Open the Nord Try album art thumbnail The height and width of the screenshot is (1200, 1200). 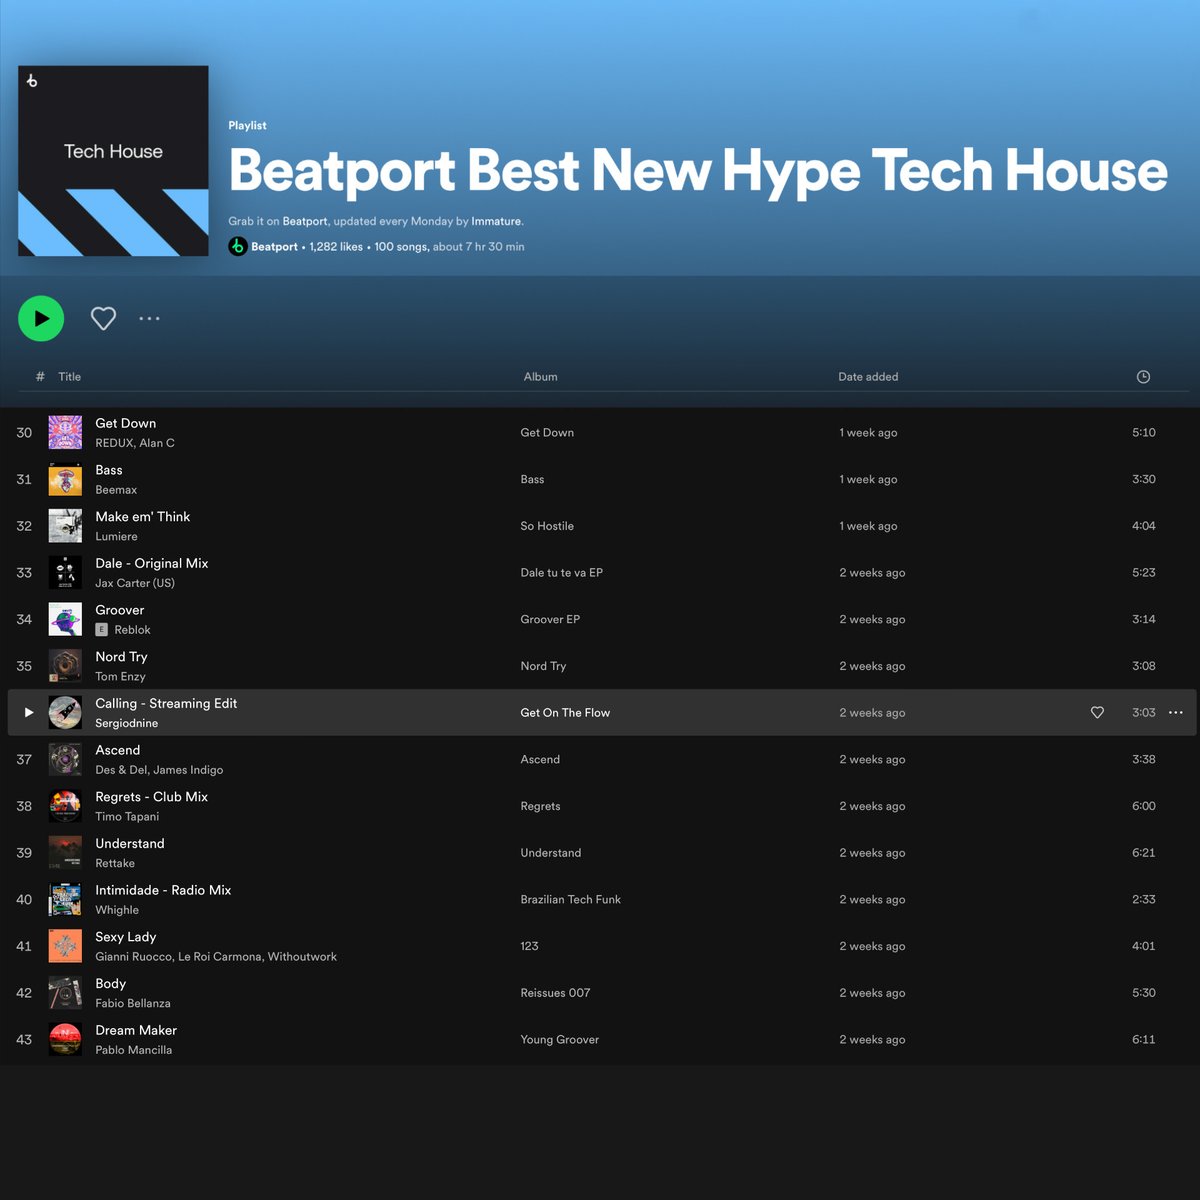(65, 666)
